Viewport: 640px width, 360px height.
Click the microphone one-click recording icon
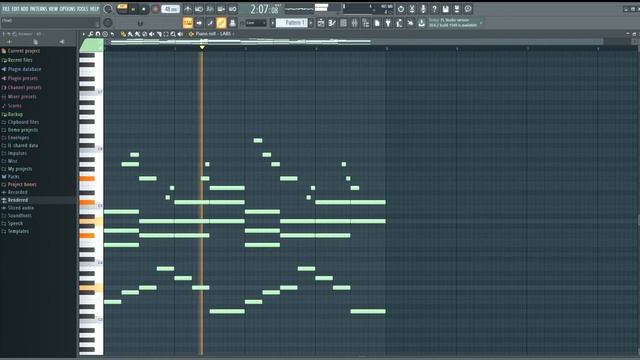click(423, 9)
